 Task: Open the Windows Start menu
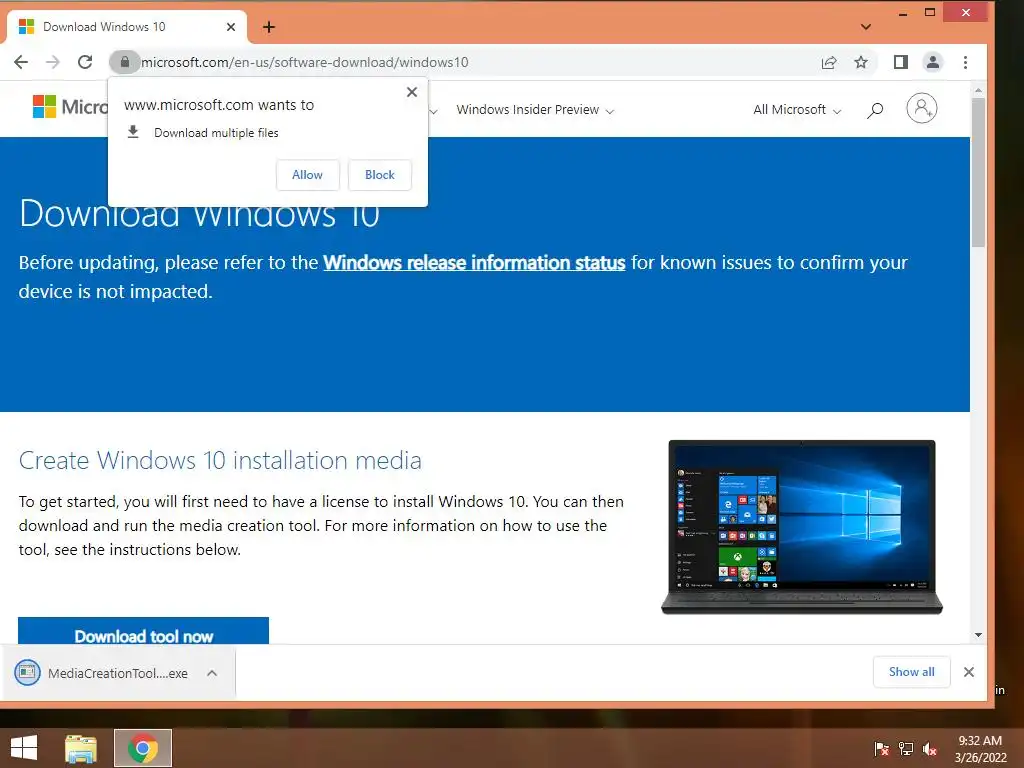click(24, 748)
